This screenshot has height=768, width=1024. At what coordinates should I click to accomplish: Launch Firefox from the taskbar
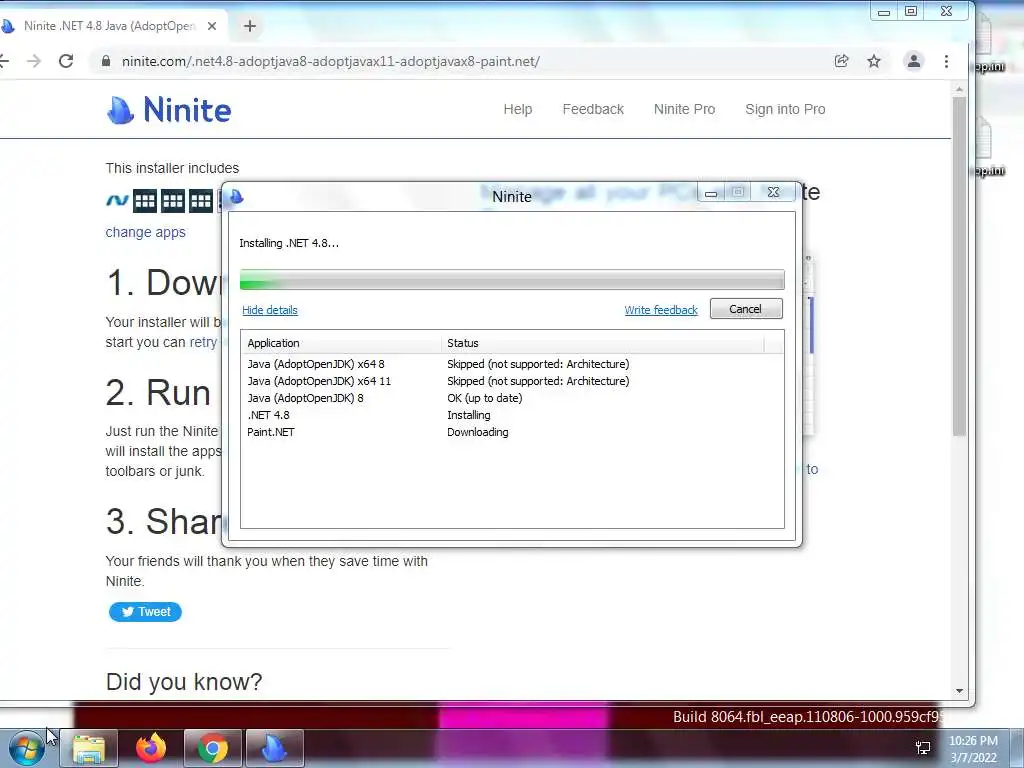pyautogui.click(x=151, y=748)
